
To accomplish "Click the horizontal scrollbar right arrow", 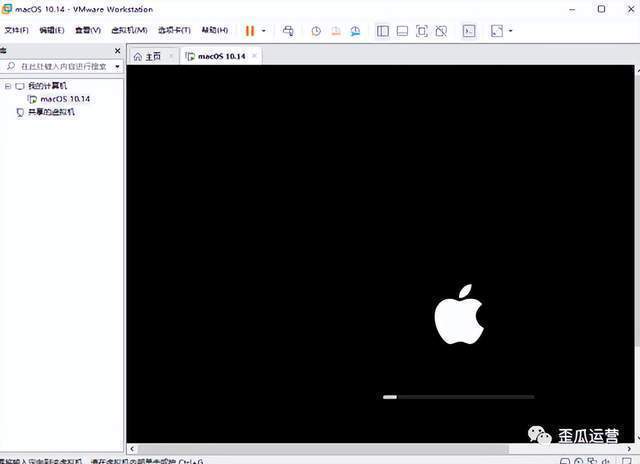I will [x=629, y=449].
